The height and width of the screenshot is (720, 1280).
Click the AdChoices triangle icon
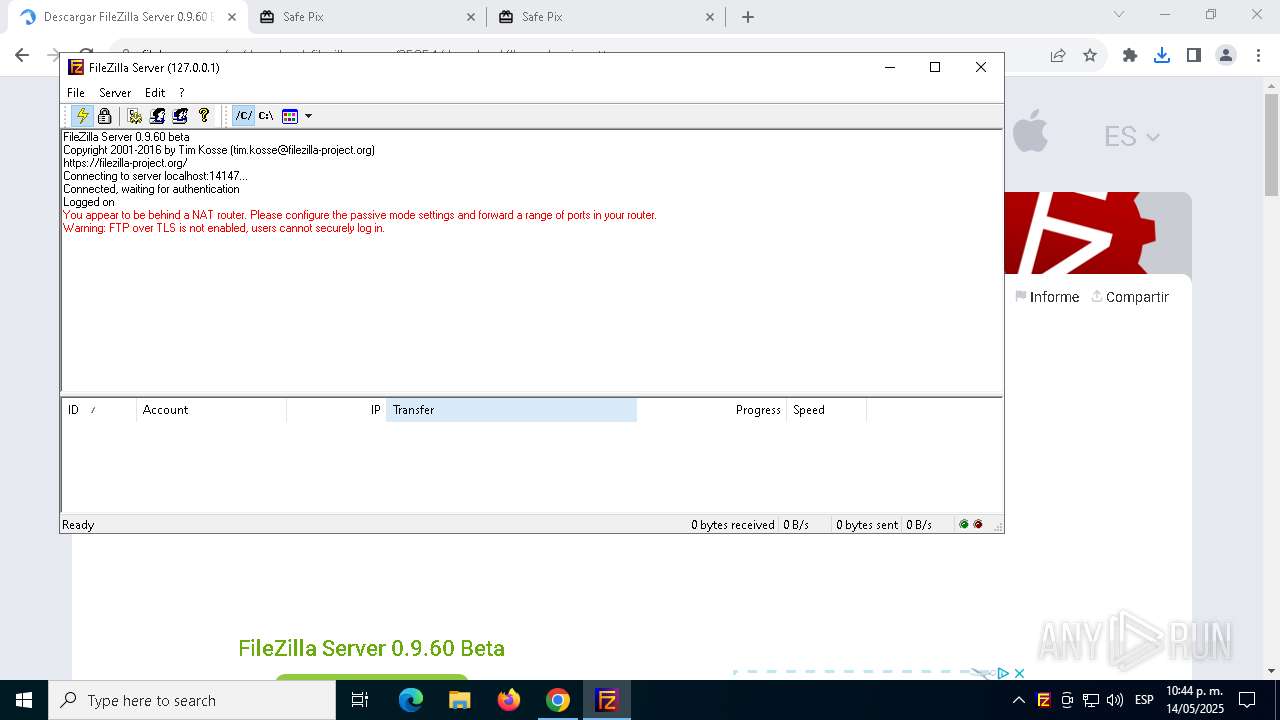pyautogui.click(x=1003, y=673)
